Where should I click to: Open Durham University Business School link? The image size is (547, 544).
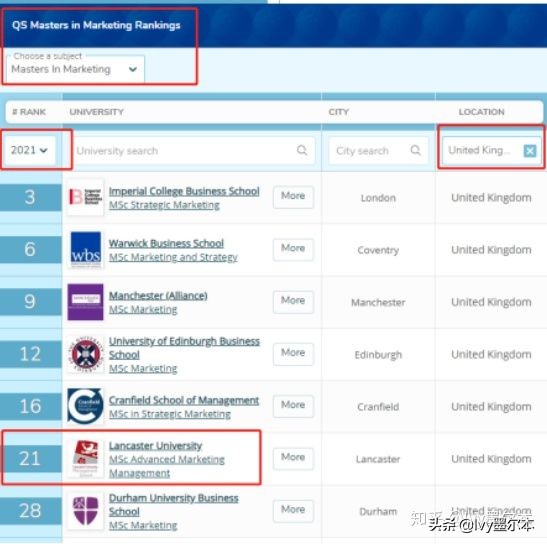173,505
